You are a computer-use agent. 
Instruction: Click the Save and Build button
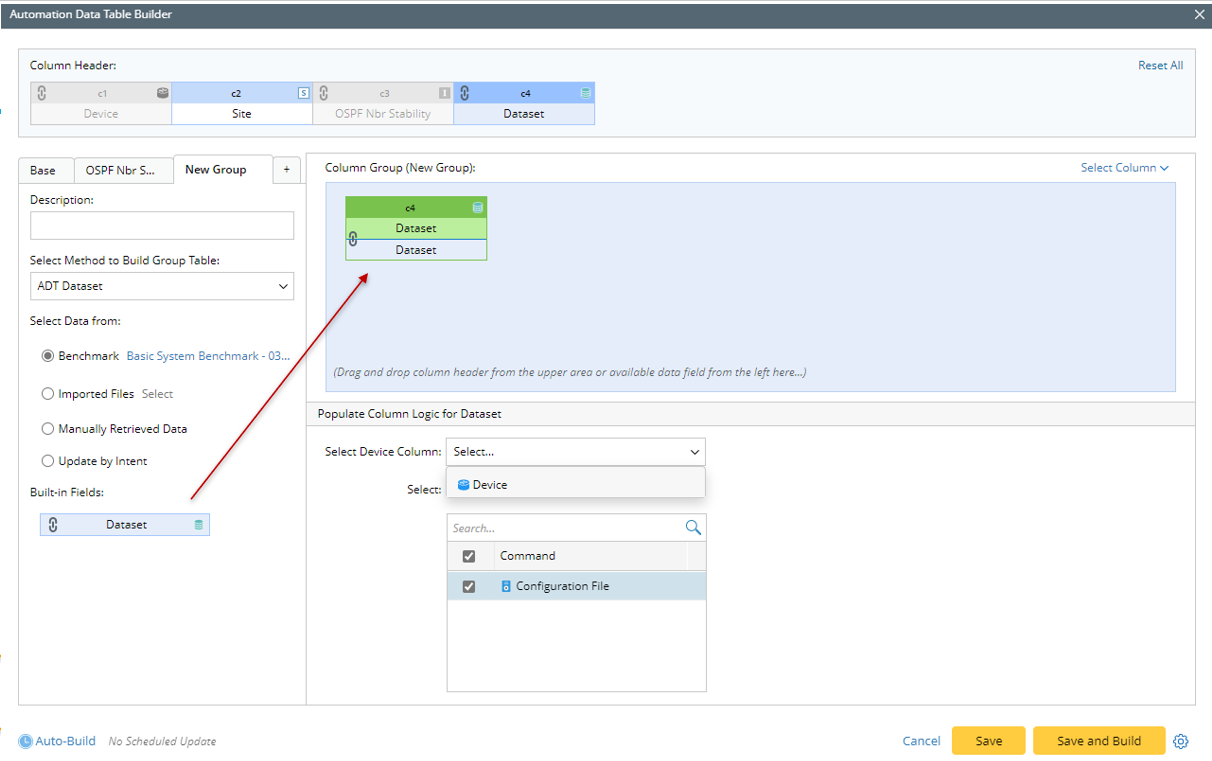pos(1099,741)
